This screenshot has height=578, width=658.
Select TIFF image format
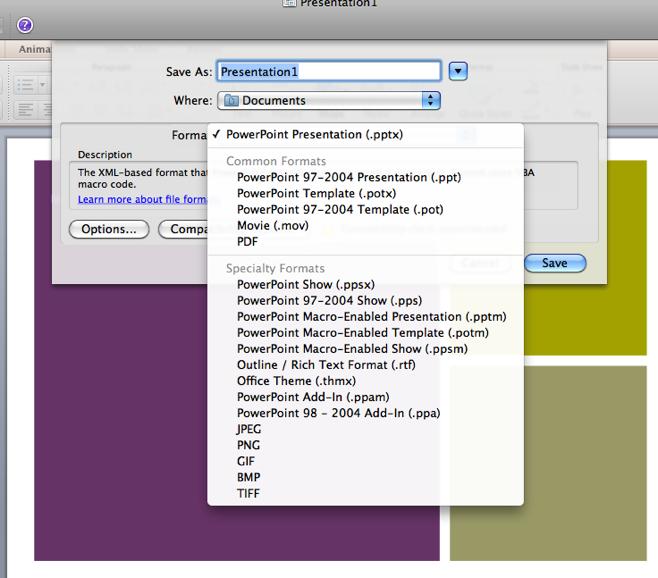pyautogui.click(x=365, y=493)
